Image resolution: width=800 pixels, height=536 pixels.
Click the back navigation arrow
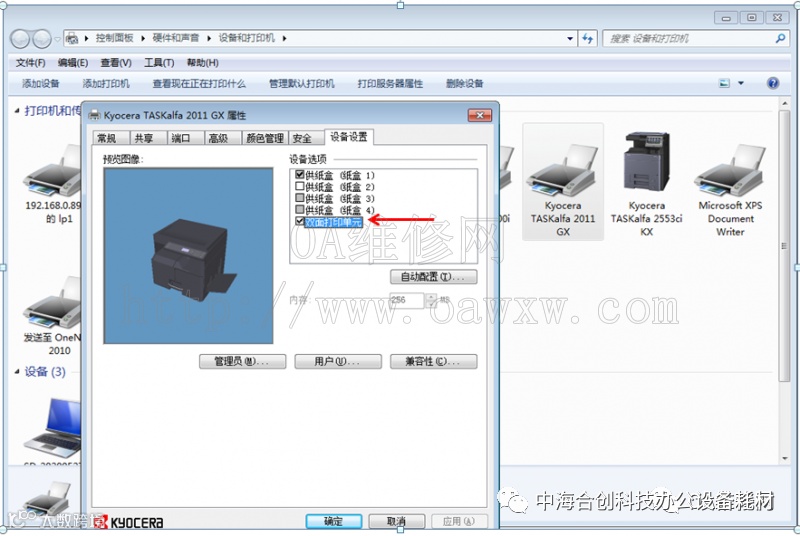[20, 39]
